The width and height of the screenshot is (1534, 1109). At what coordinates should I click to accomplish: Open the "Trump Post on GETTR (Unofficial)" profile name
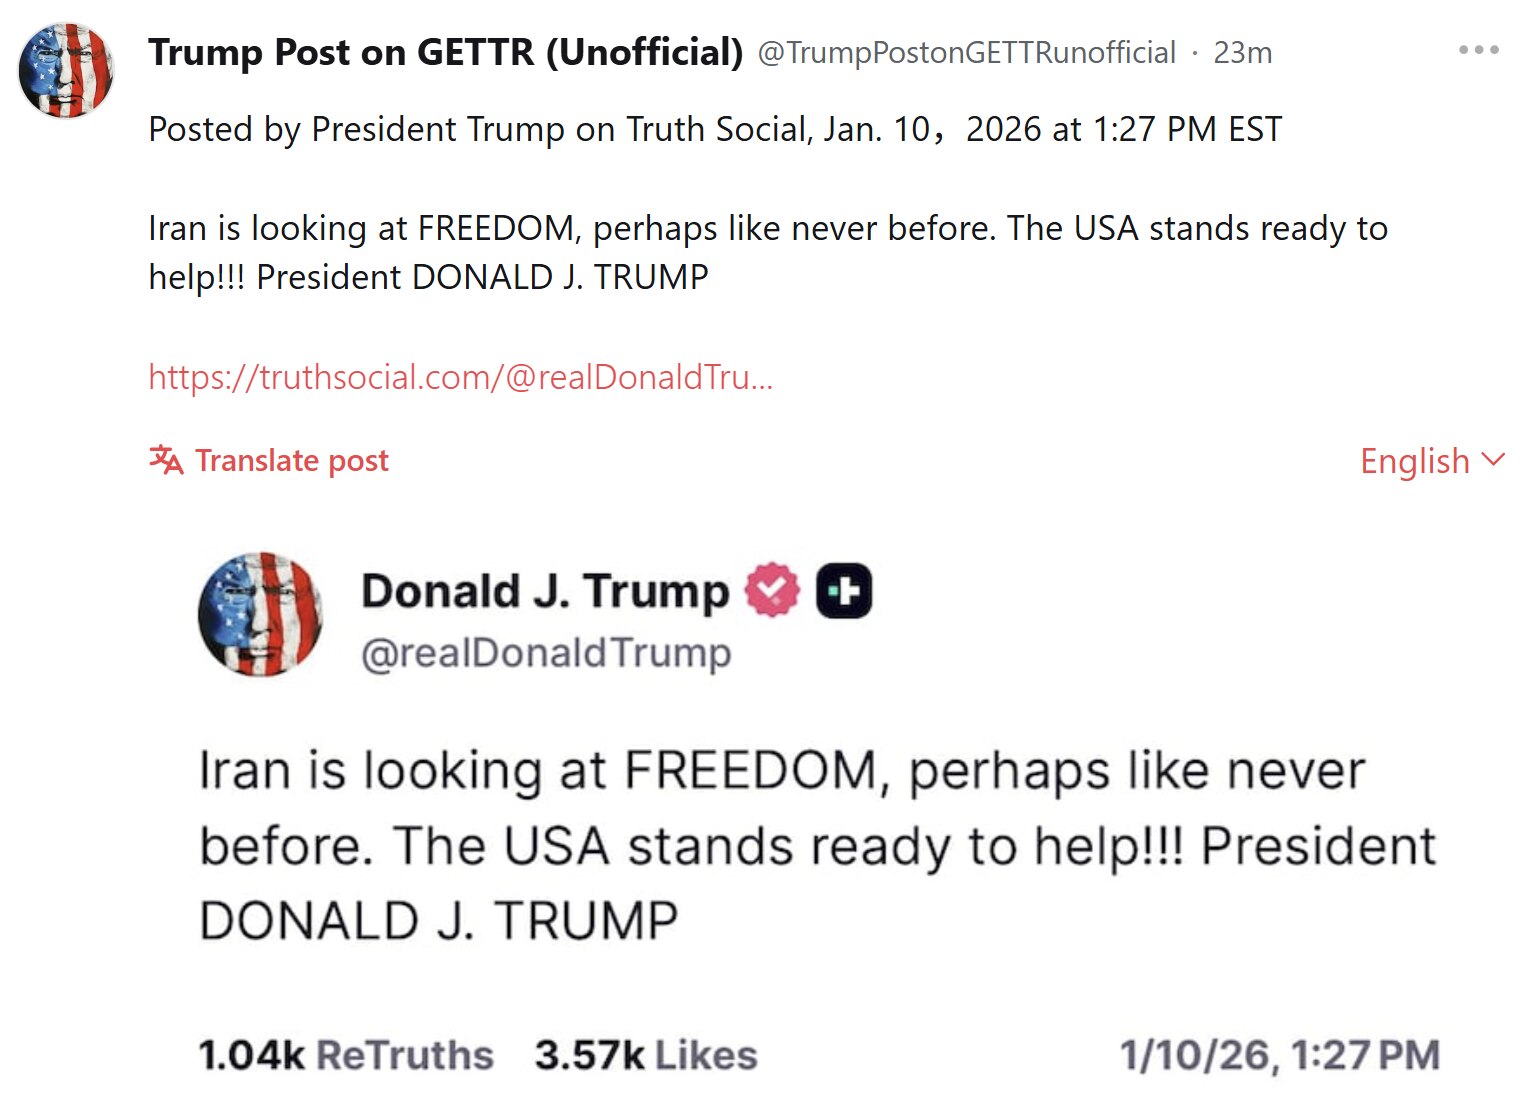click(445, 52)
